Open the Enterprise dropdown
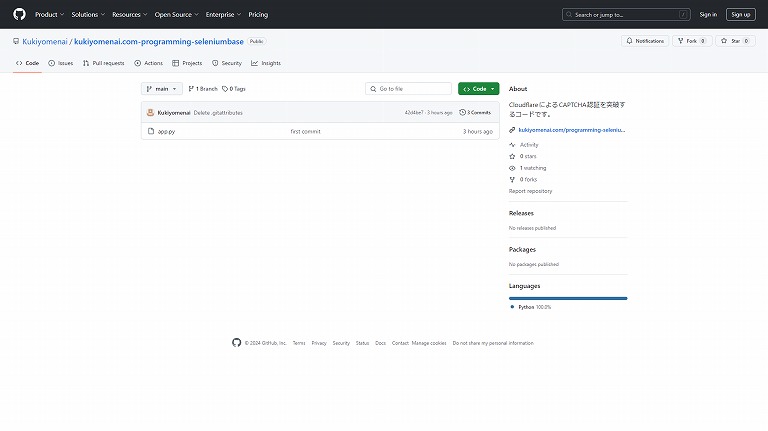768x431 pixels. tap(223, 15)
